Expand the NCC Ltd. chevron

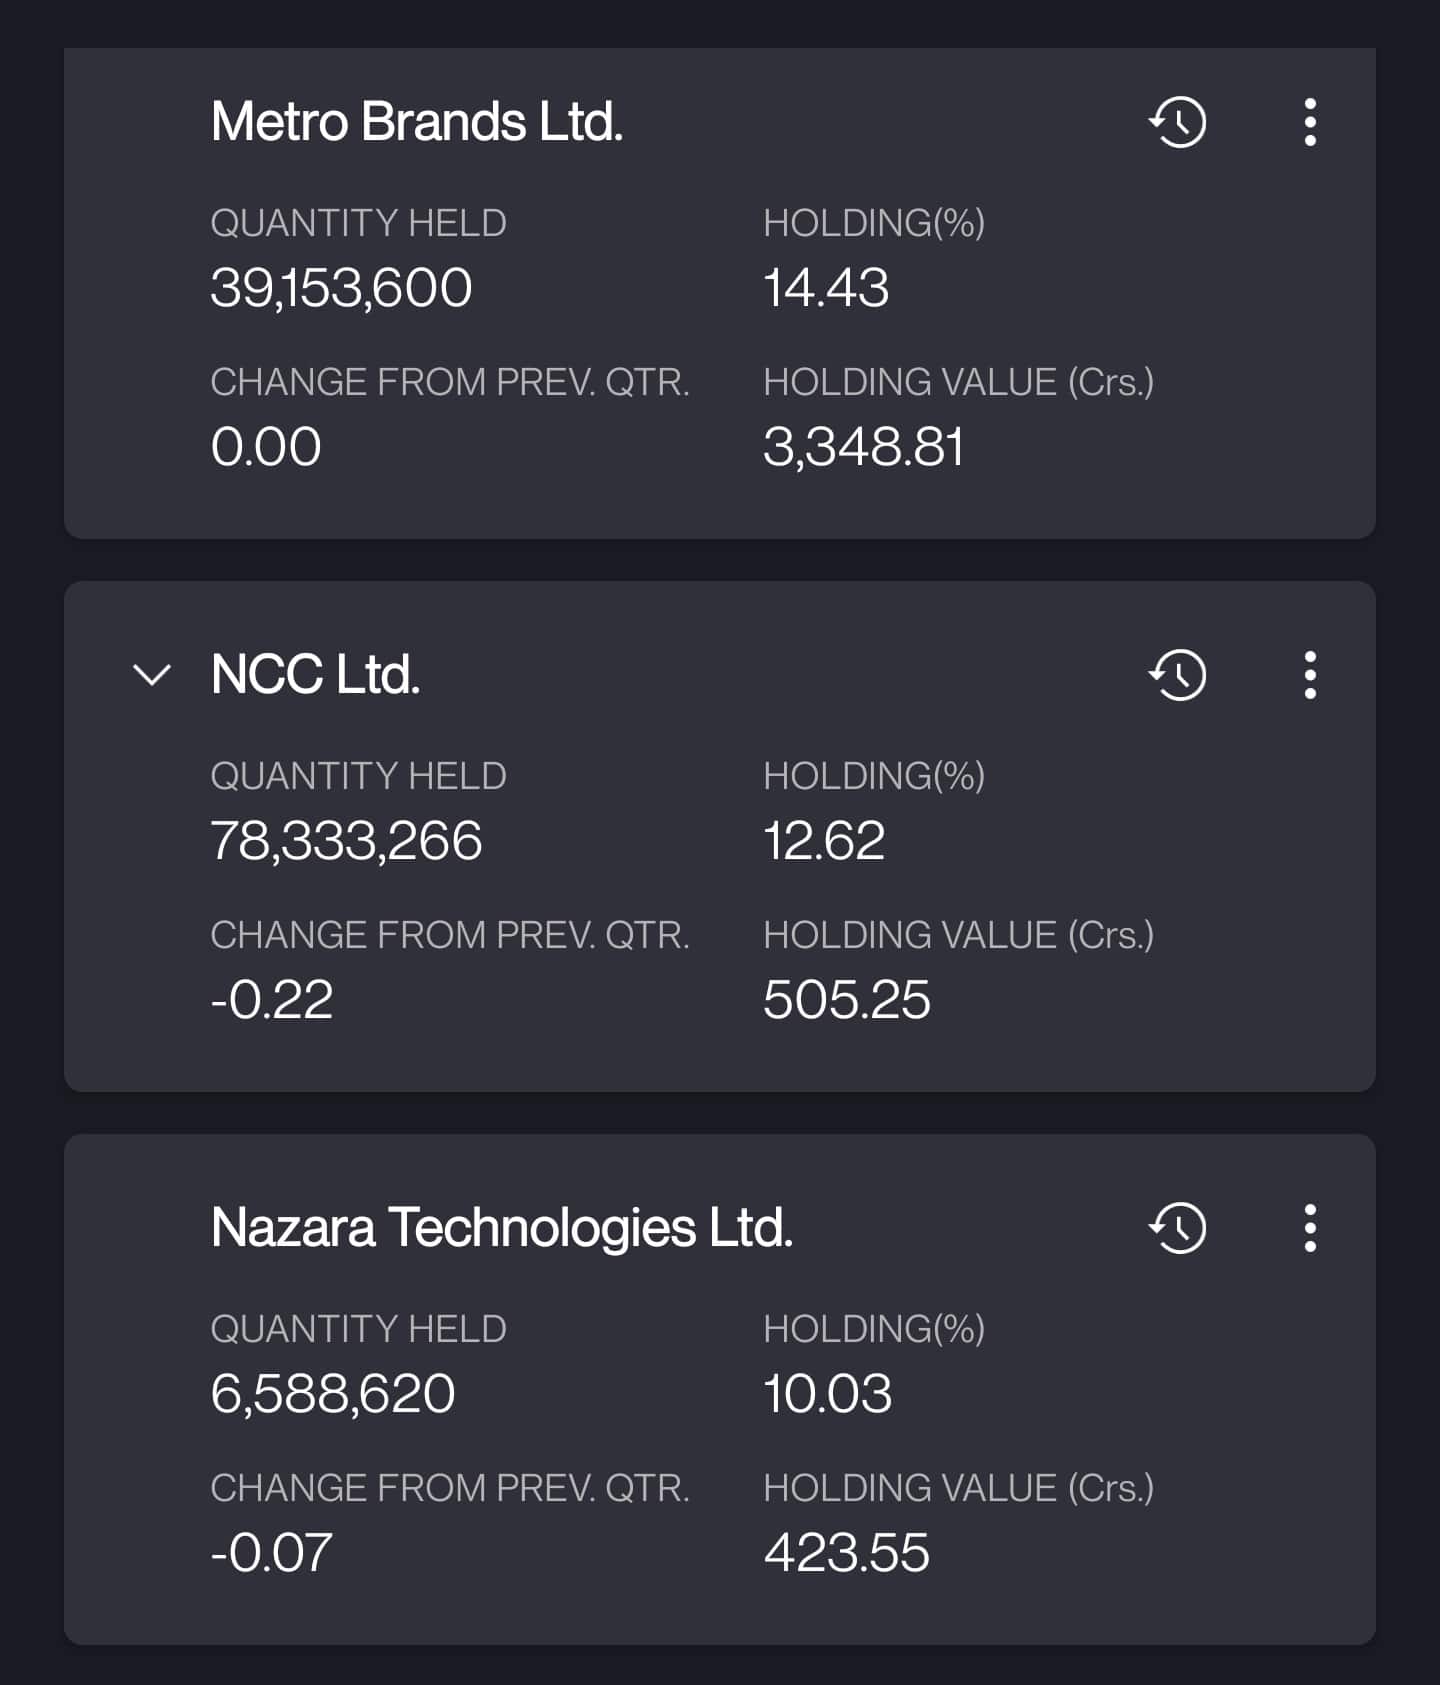(152, 675)
